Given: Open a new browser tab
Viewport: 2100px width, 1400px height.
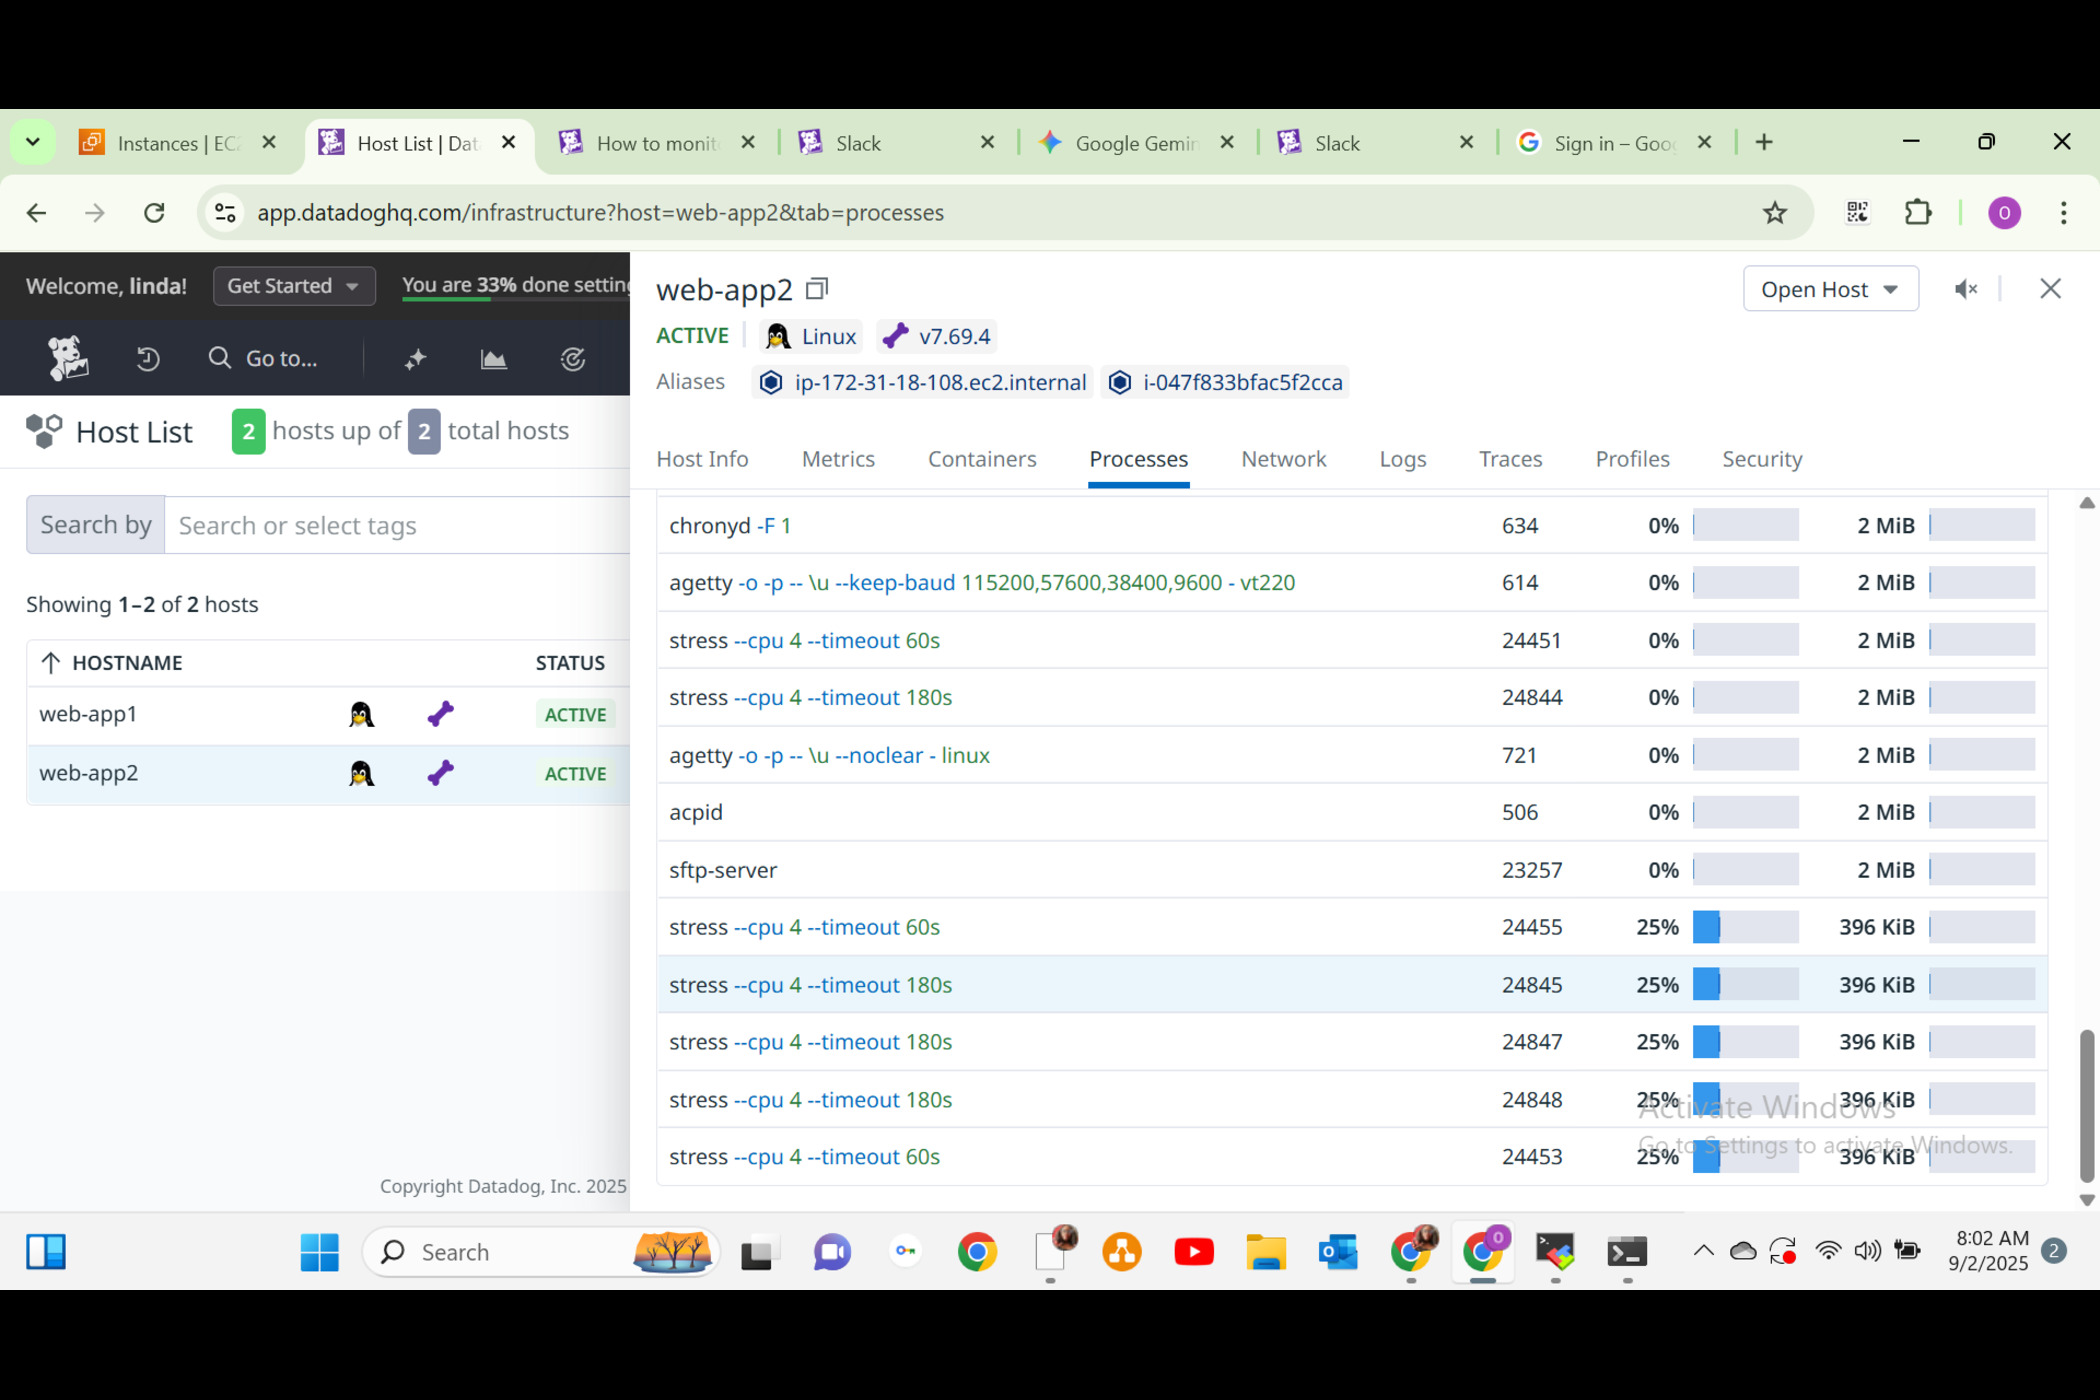Looking at the screenshot, I should 1764,143.
